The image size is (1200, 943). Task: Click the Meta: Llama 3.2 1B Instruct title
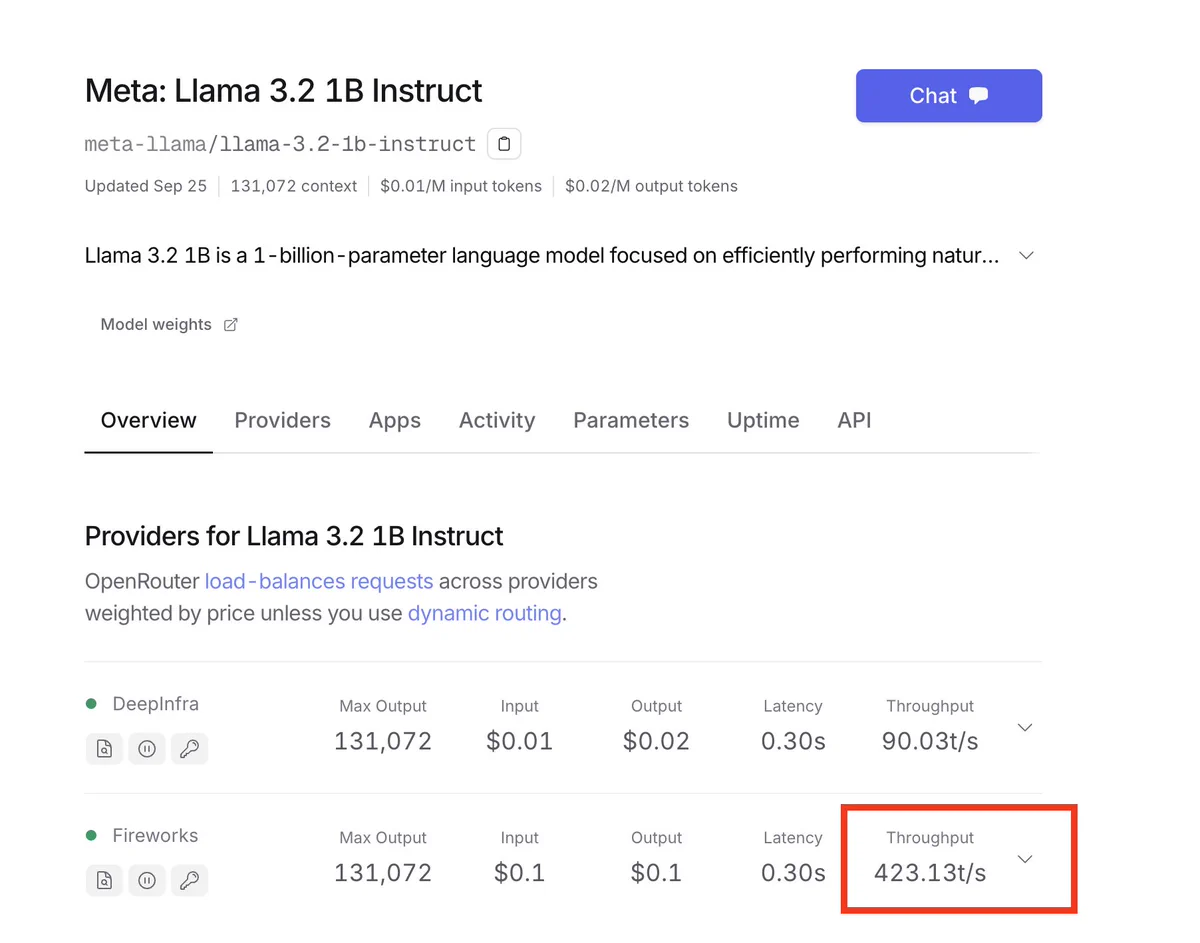click(283, 91)
